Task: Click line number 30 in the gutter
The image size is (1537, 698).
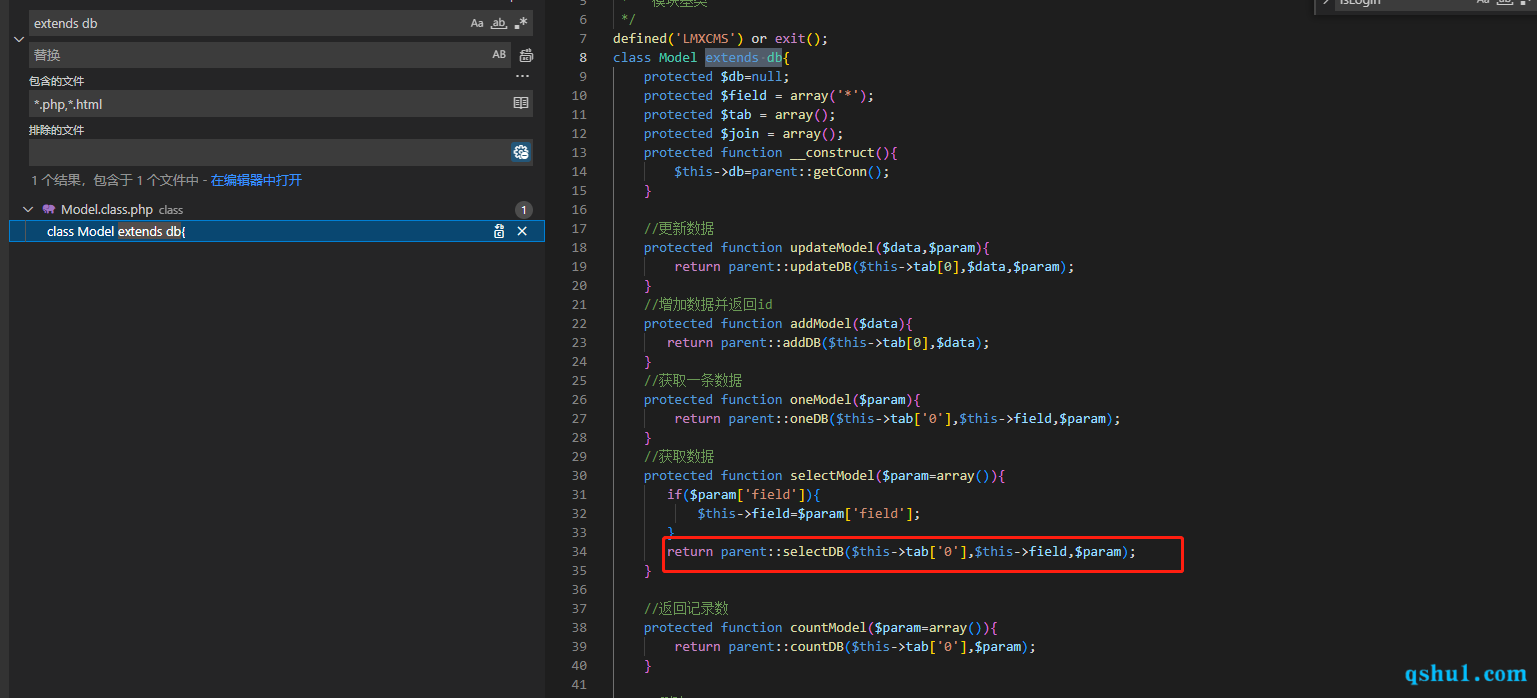Action: (579, 476)
